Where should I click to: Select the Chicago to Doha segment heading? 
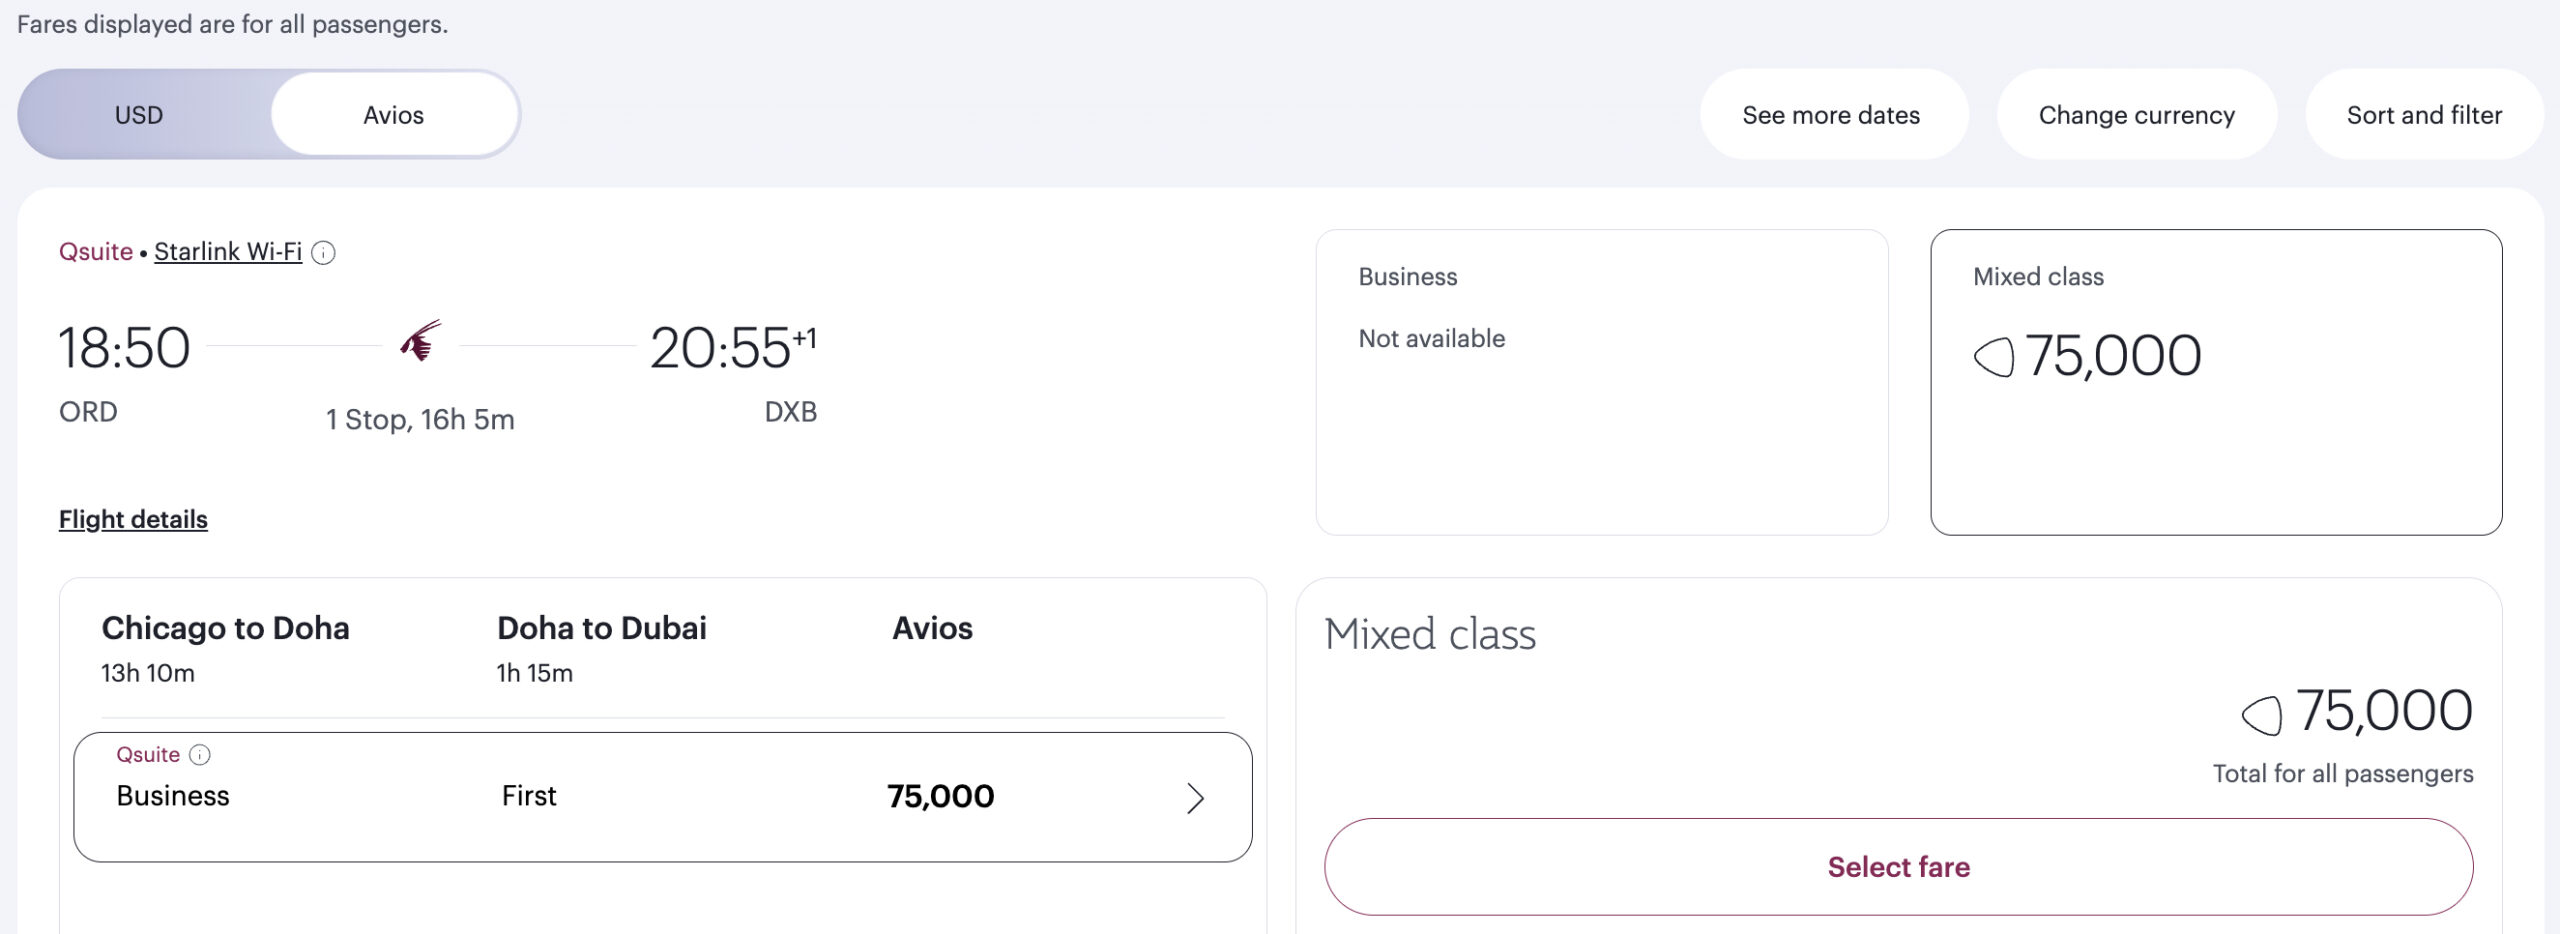click(226, 628)
